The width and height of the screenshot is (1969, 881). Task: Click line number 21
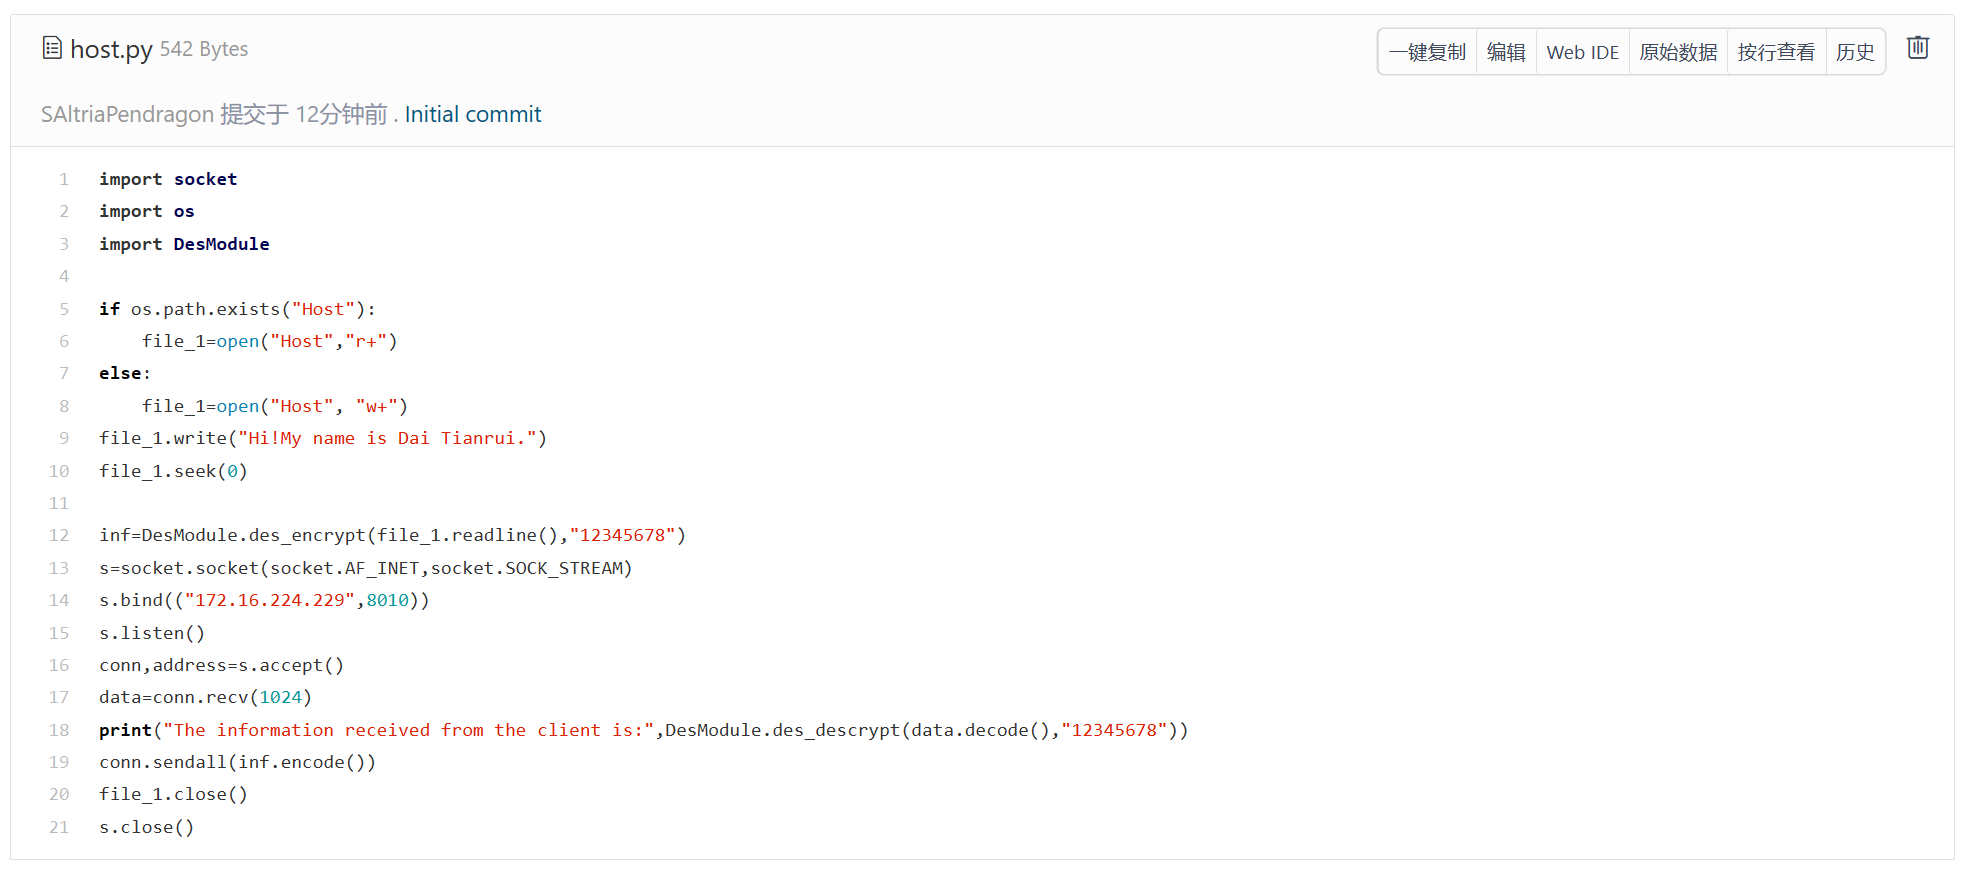pyautogui.click(x=60, y=828)
